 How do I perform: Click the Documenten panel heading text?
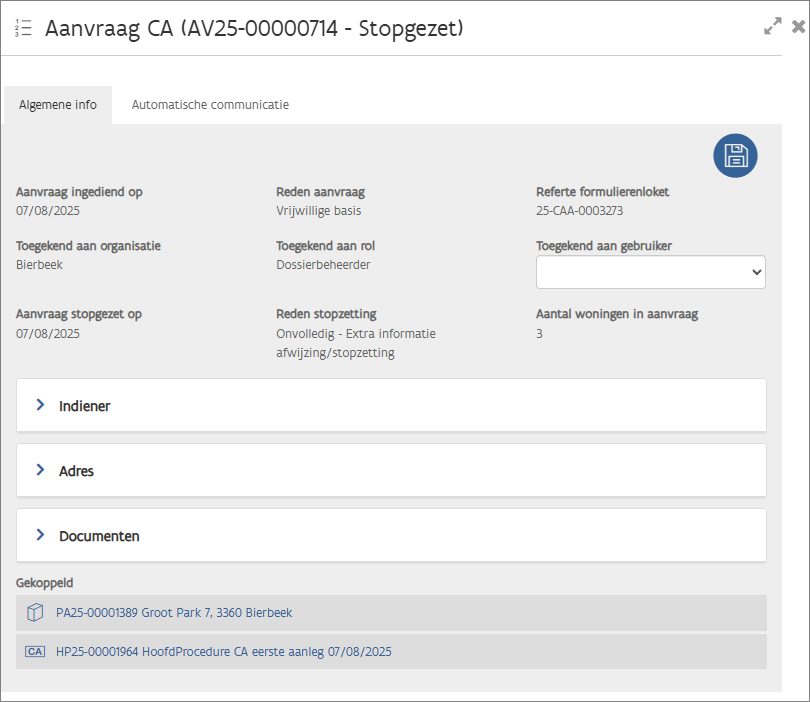99,536
